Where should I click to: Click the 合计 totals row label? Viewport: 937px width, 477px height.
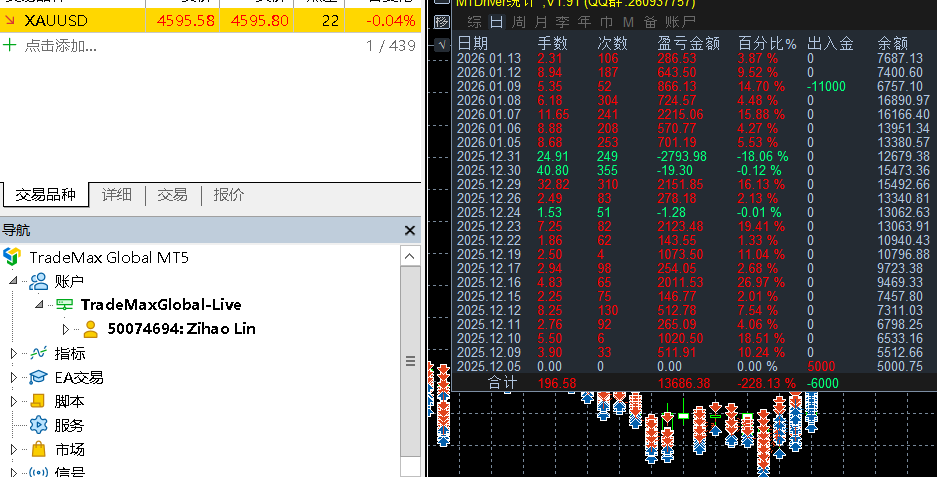[502, 383]
